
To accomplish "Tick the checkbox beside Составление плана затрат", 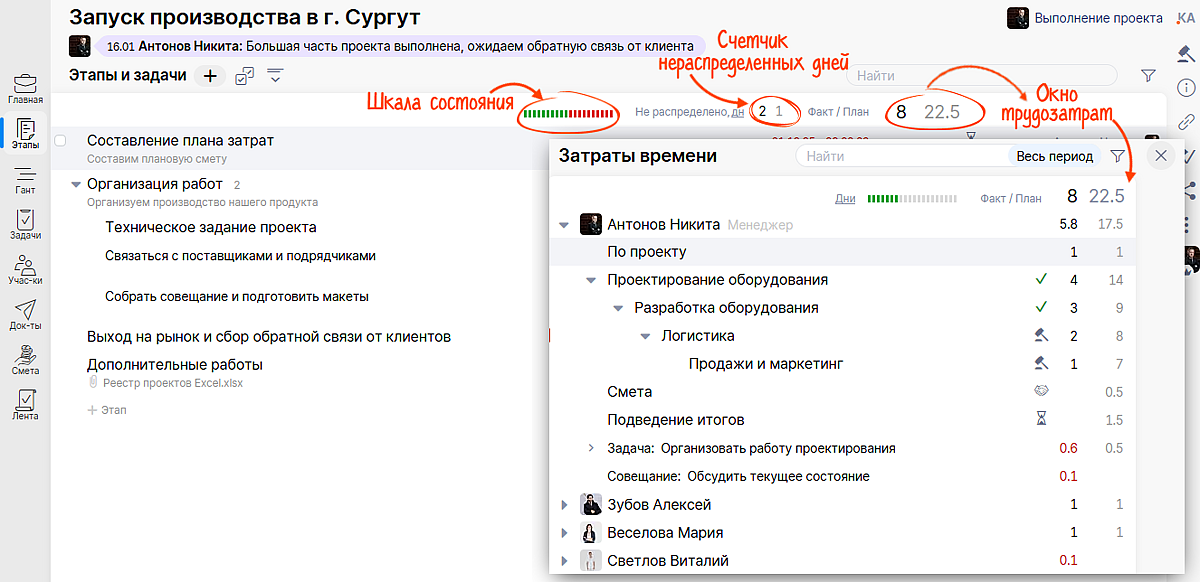I will coord(60,141).
